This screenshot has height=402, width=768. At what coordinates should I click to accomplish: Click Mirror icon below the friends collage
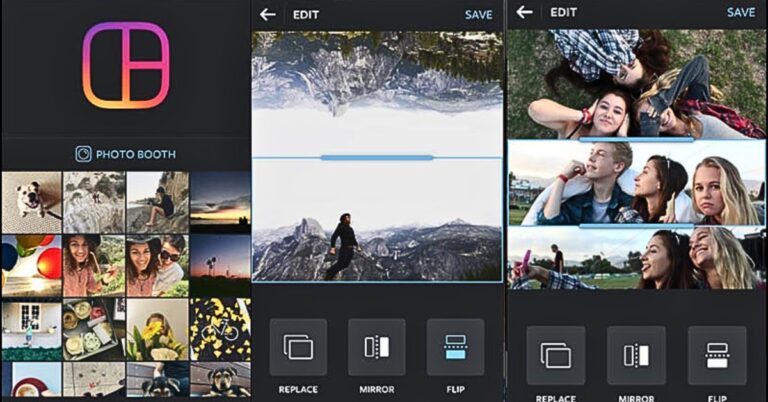point(636,355)
